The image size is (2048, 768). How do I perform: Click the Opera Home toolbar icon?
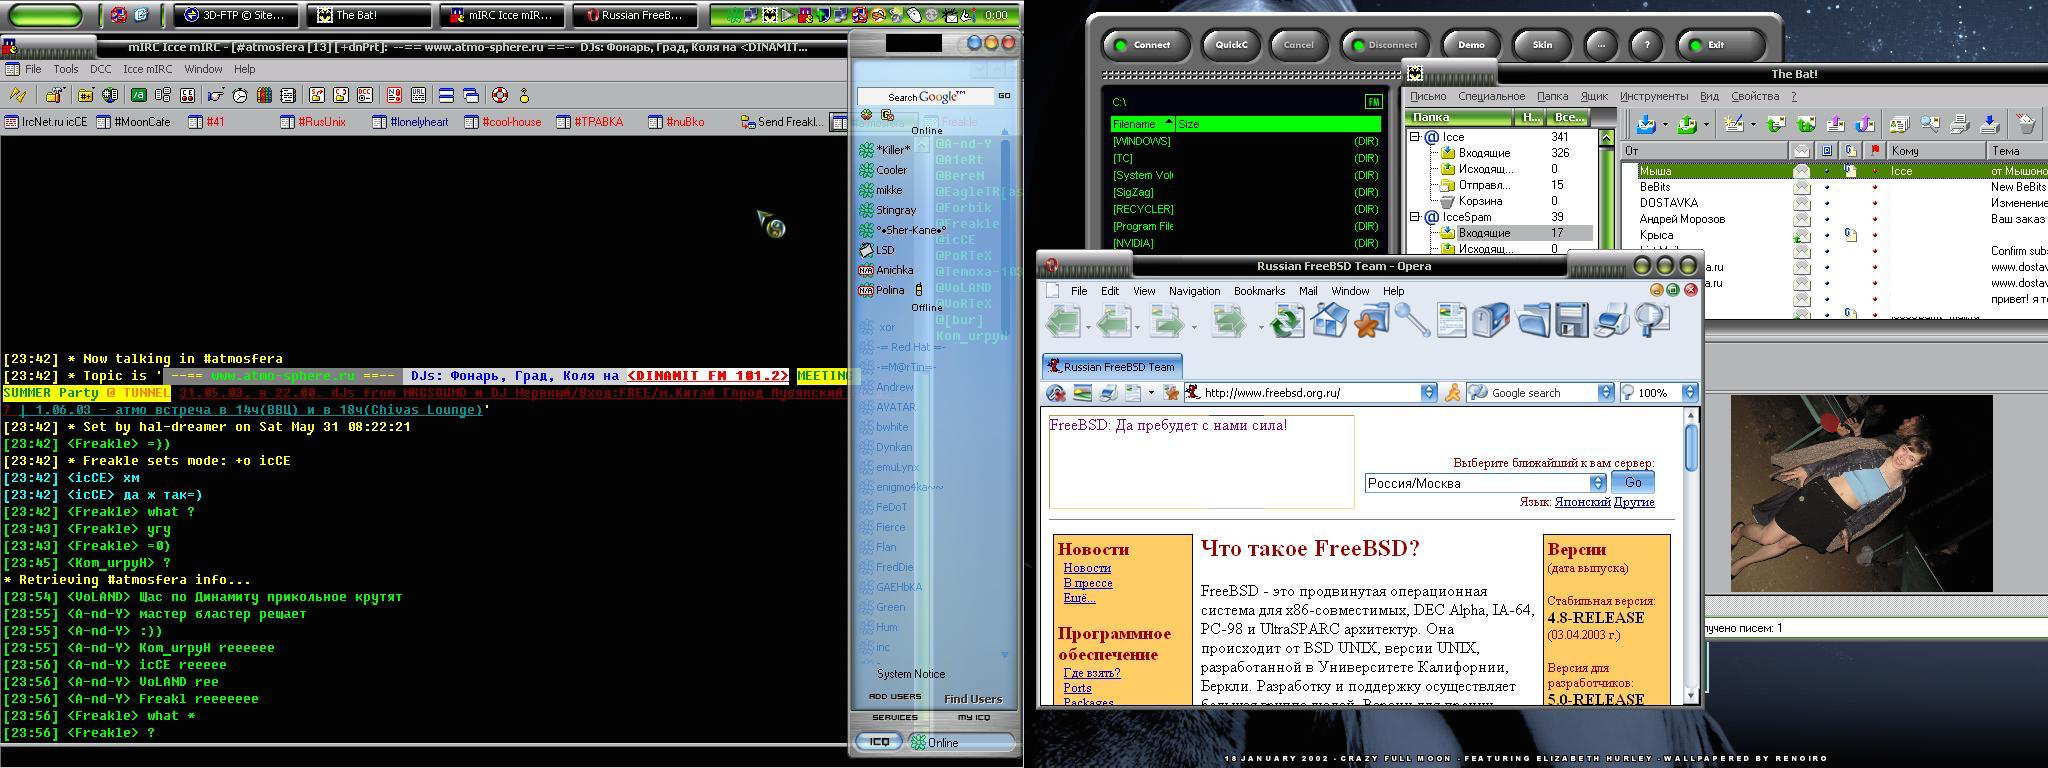click(1329, 321)
